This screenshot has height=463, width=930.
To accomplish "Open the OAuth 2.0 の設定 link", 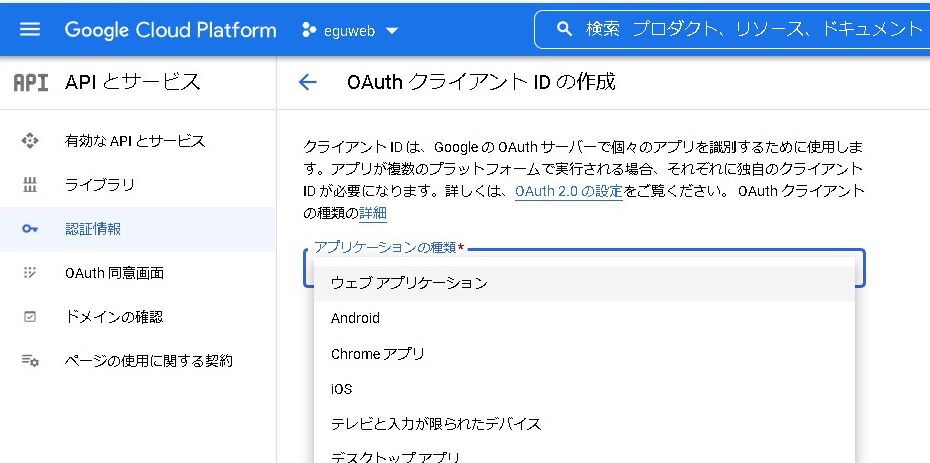I will 568,191.
